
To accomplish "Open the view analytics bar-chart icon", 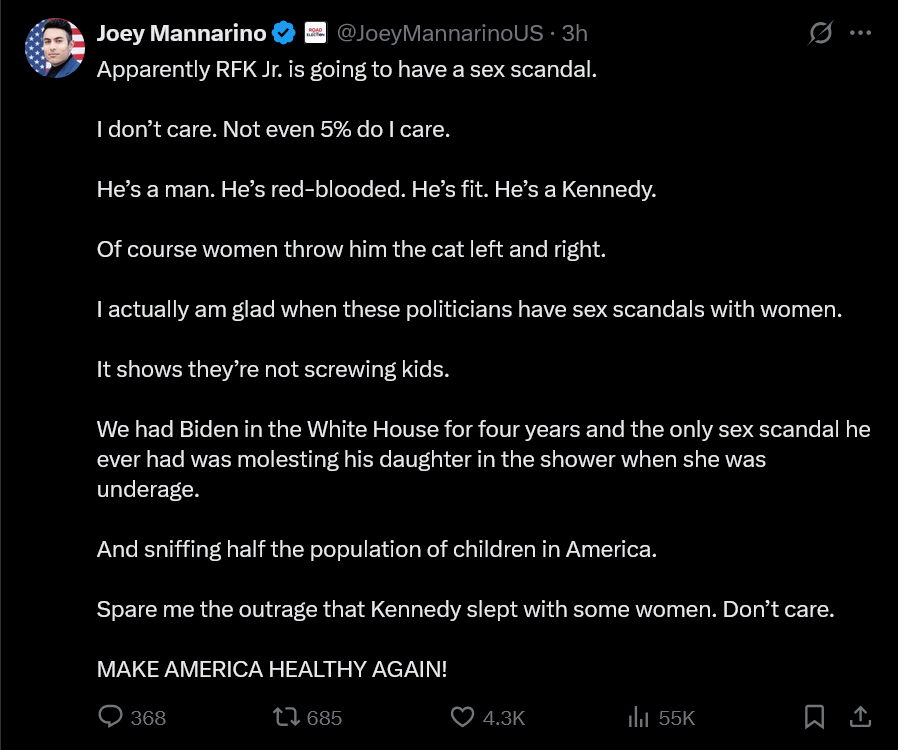I will (x=639, y=717).
